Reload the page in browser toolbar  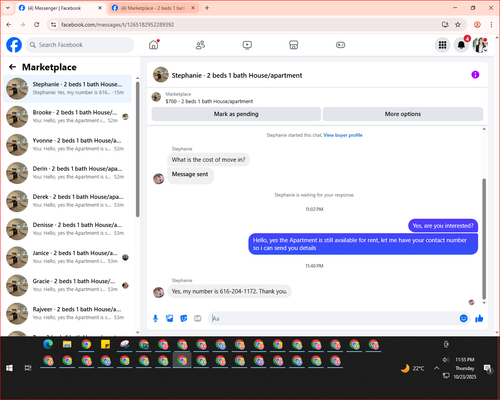(37, 24)
